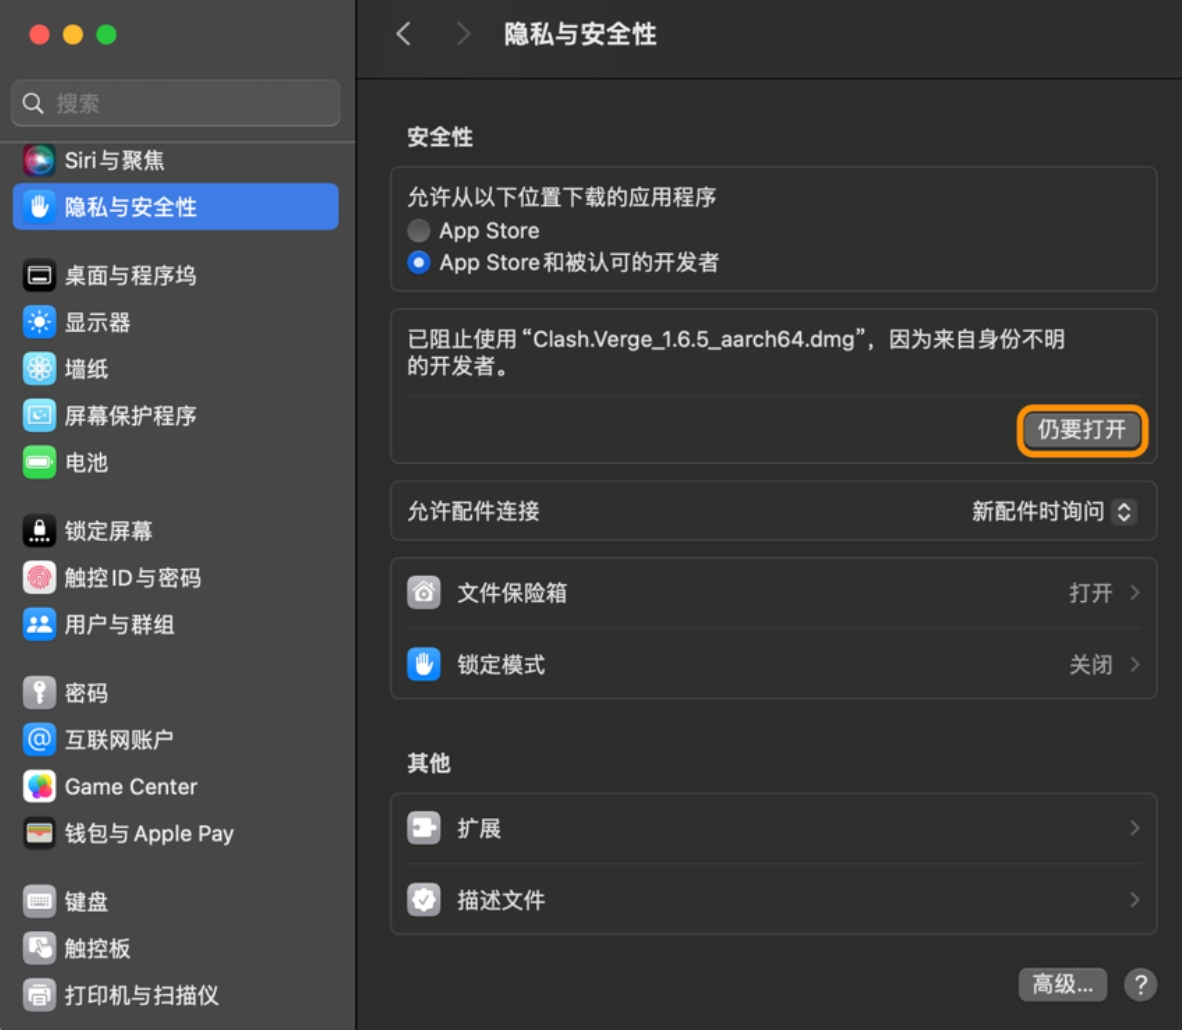
Task: Open Displays settings via its sidebar icon
Action: click(38, 322)
